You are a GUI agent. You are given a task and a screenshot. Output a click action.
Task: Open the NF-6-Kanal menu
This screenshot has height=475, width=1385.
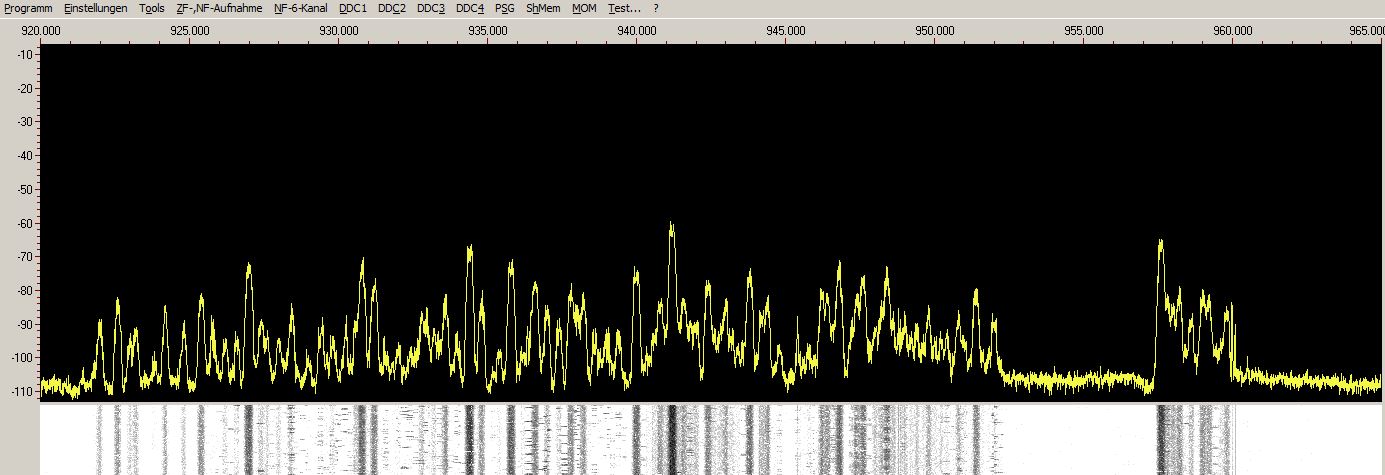(300, 8)
